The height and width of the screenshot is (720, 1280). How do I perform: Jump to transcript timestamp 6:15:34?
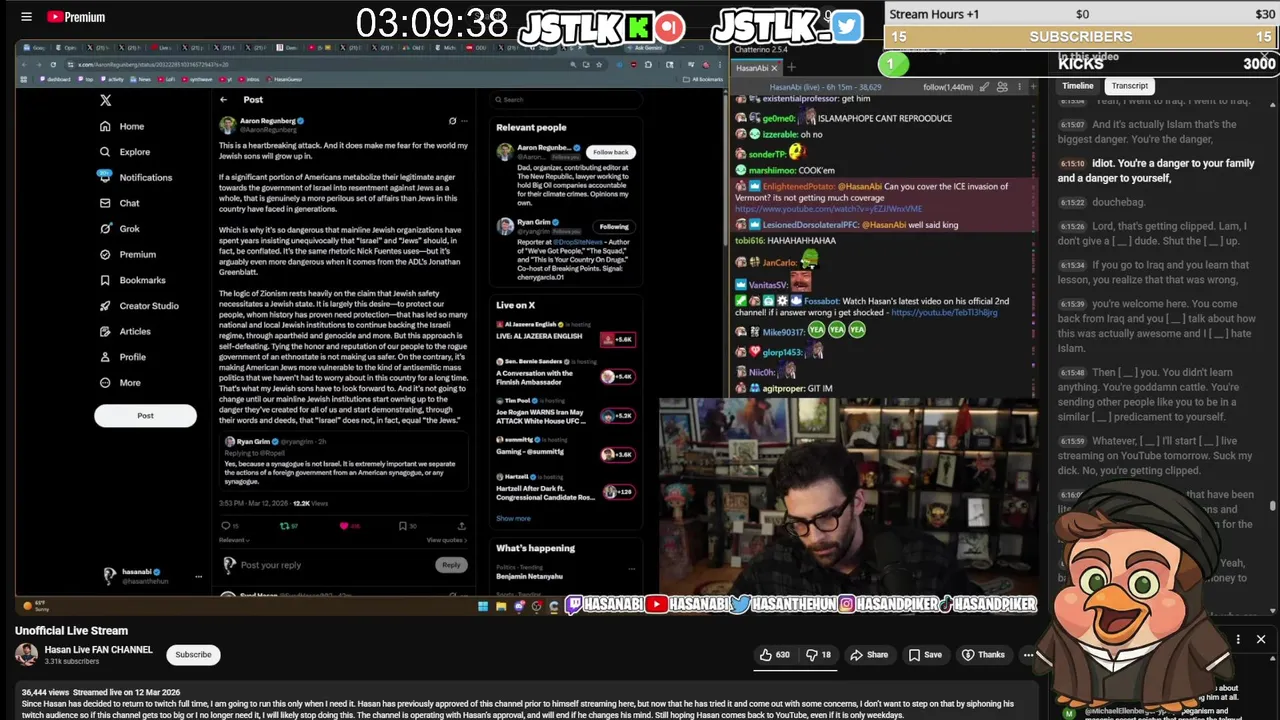1072,266
